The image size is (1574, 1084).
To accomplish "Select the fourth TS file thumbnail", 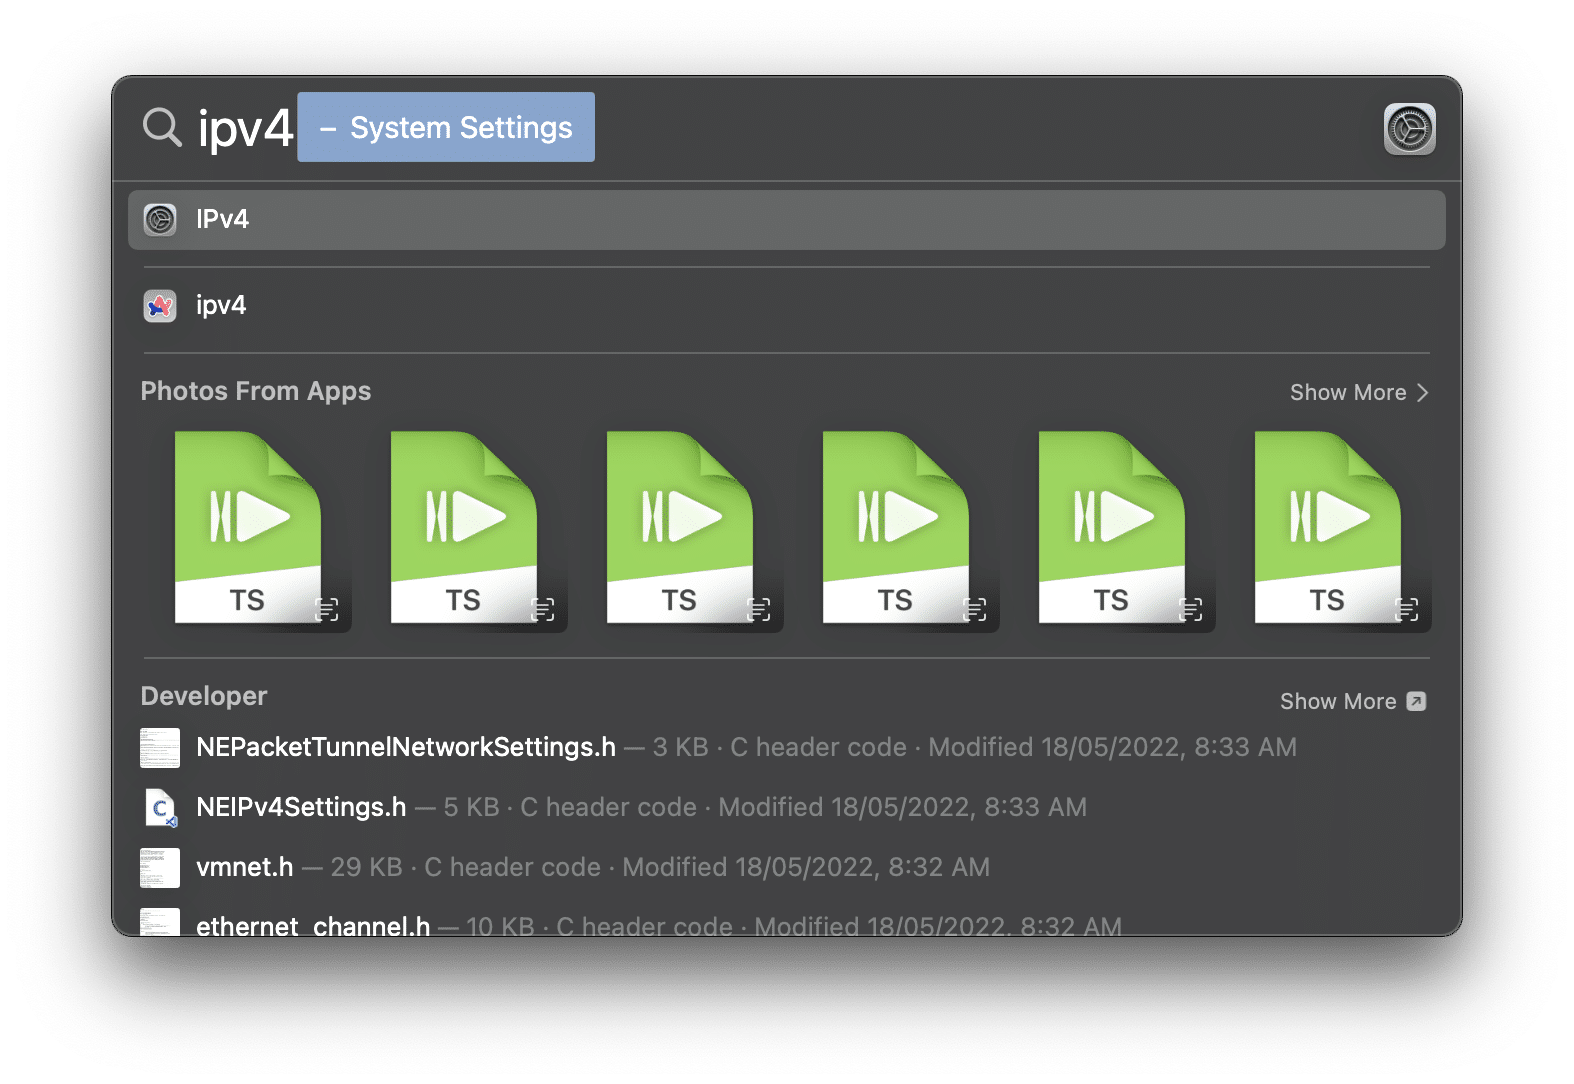I will pos(896,528).
